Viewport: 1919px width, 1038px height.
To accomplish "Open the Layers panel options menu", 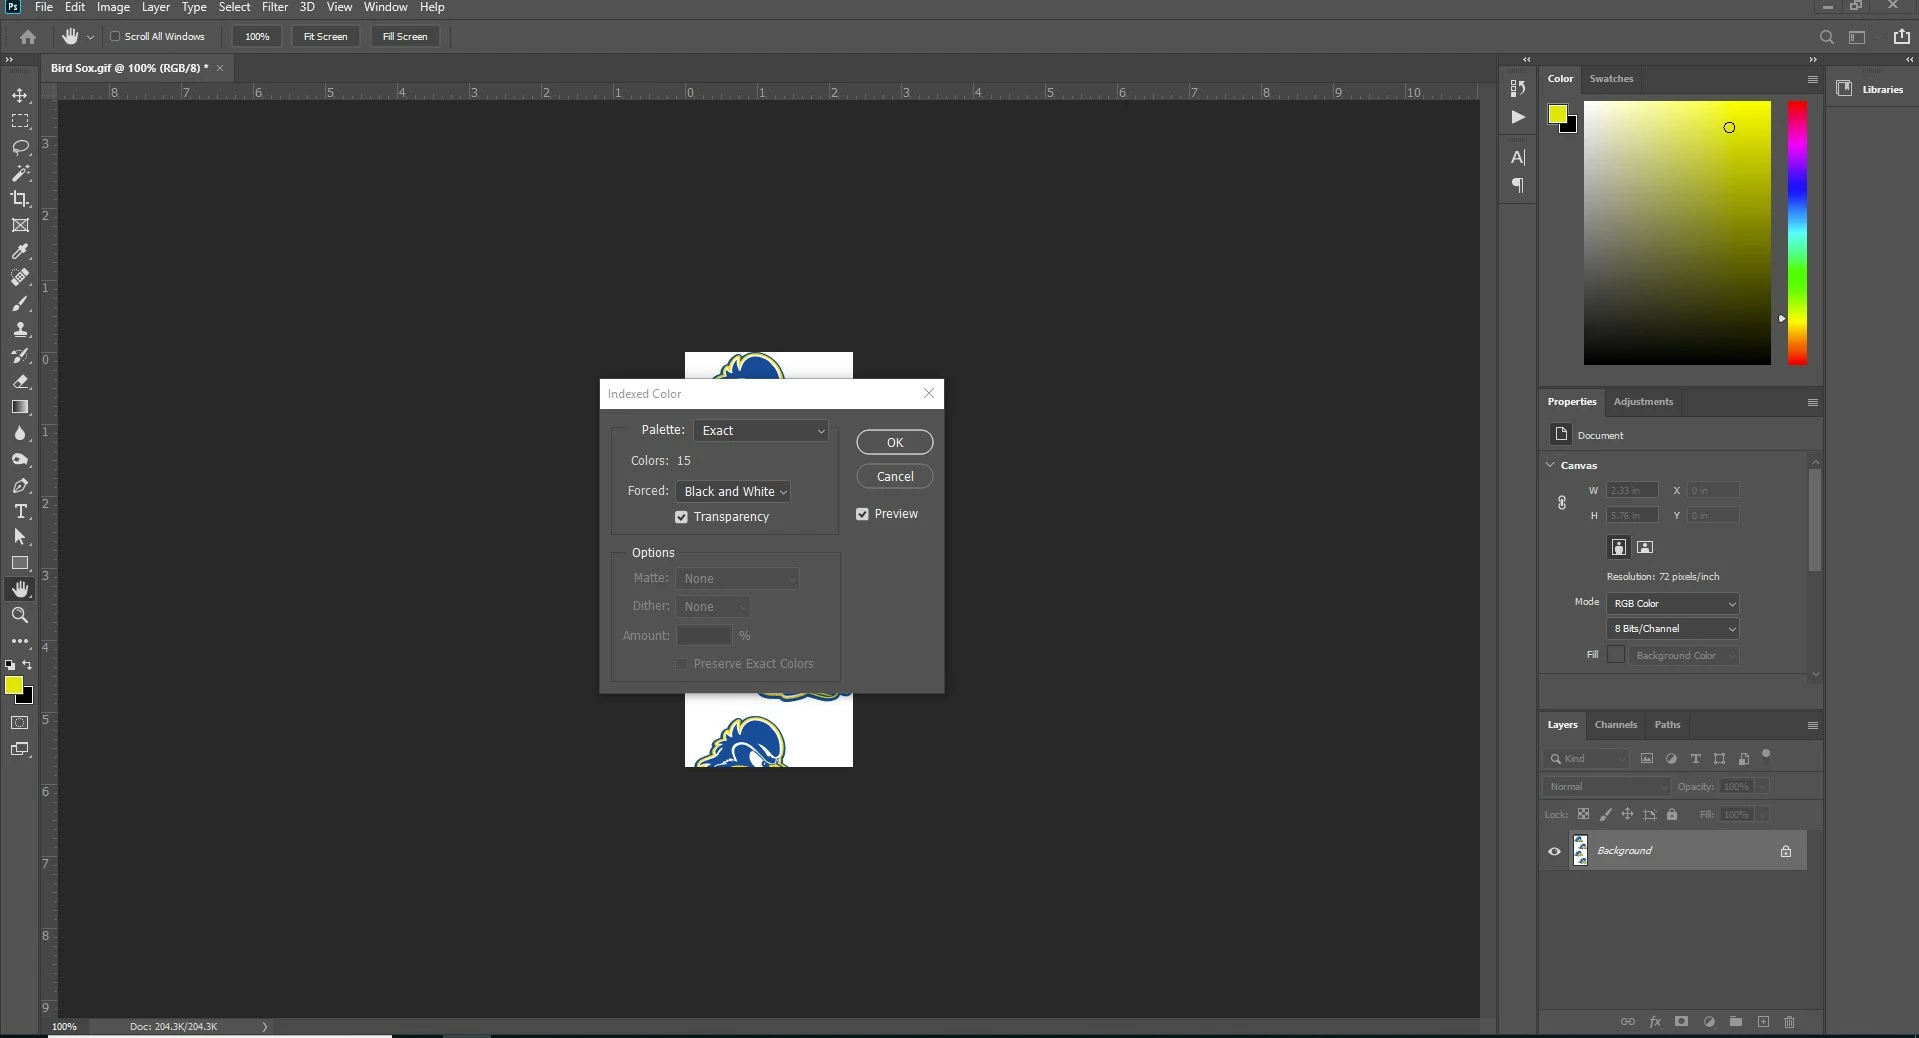I will (x=1812, y=725).
